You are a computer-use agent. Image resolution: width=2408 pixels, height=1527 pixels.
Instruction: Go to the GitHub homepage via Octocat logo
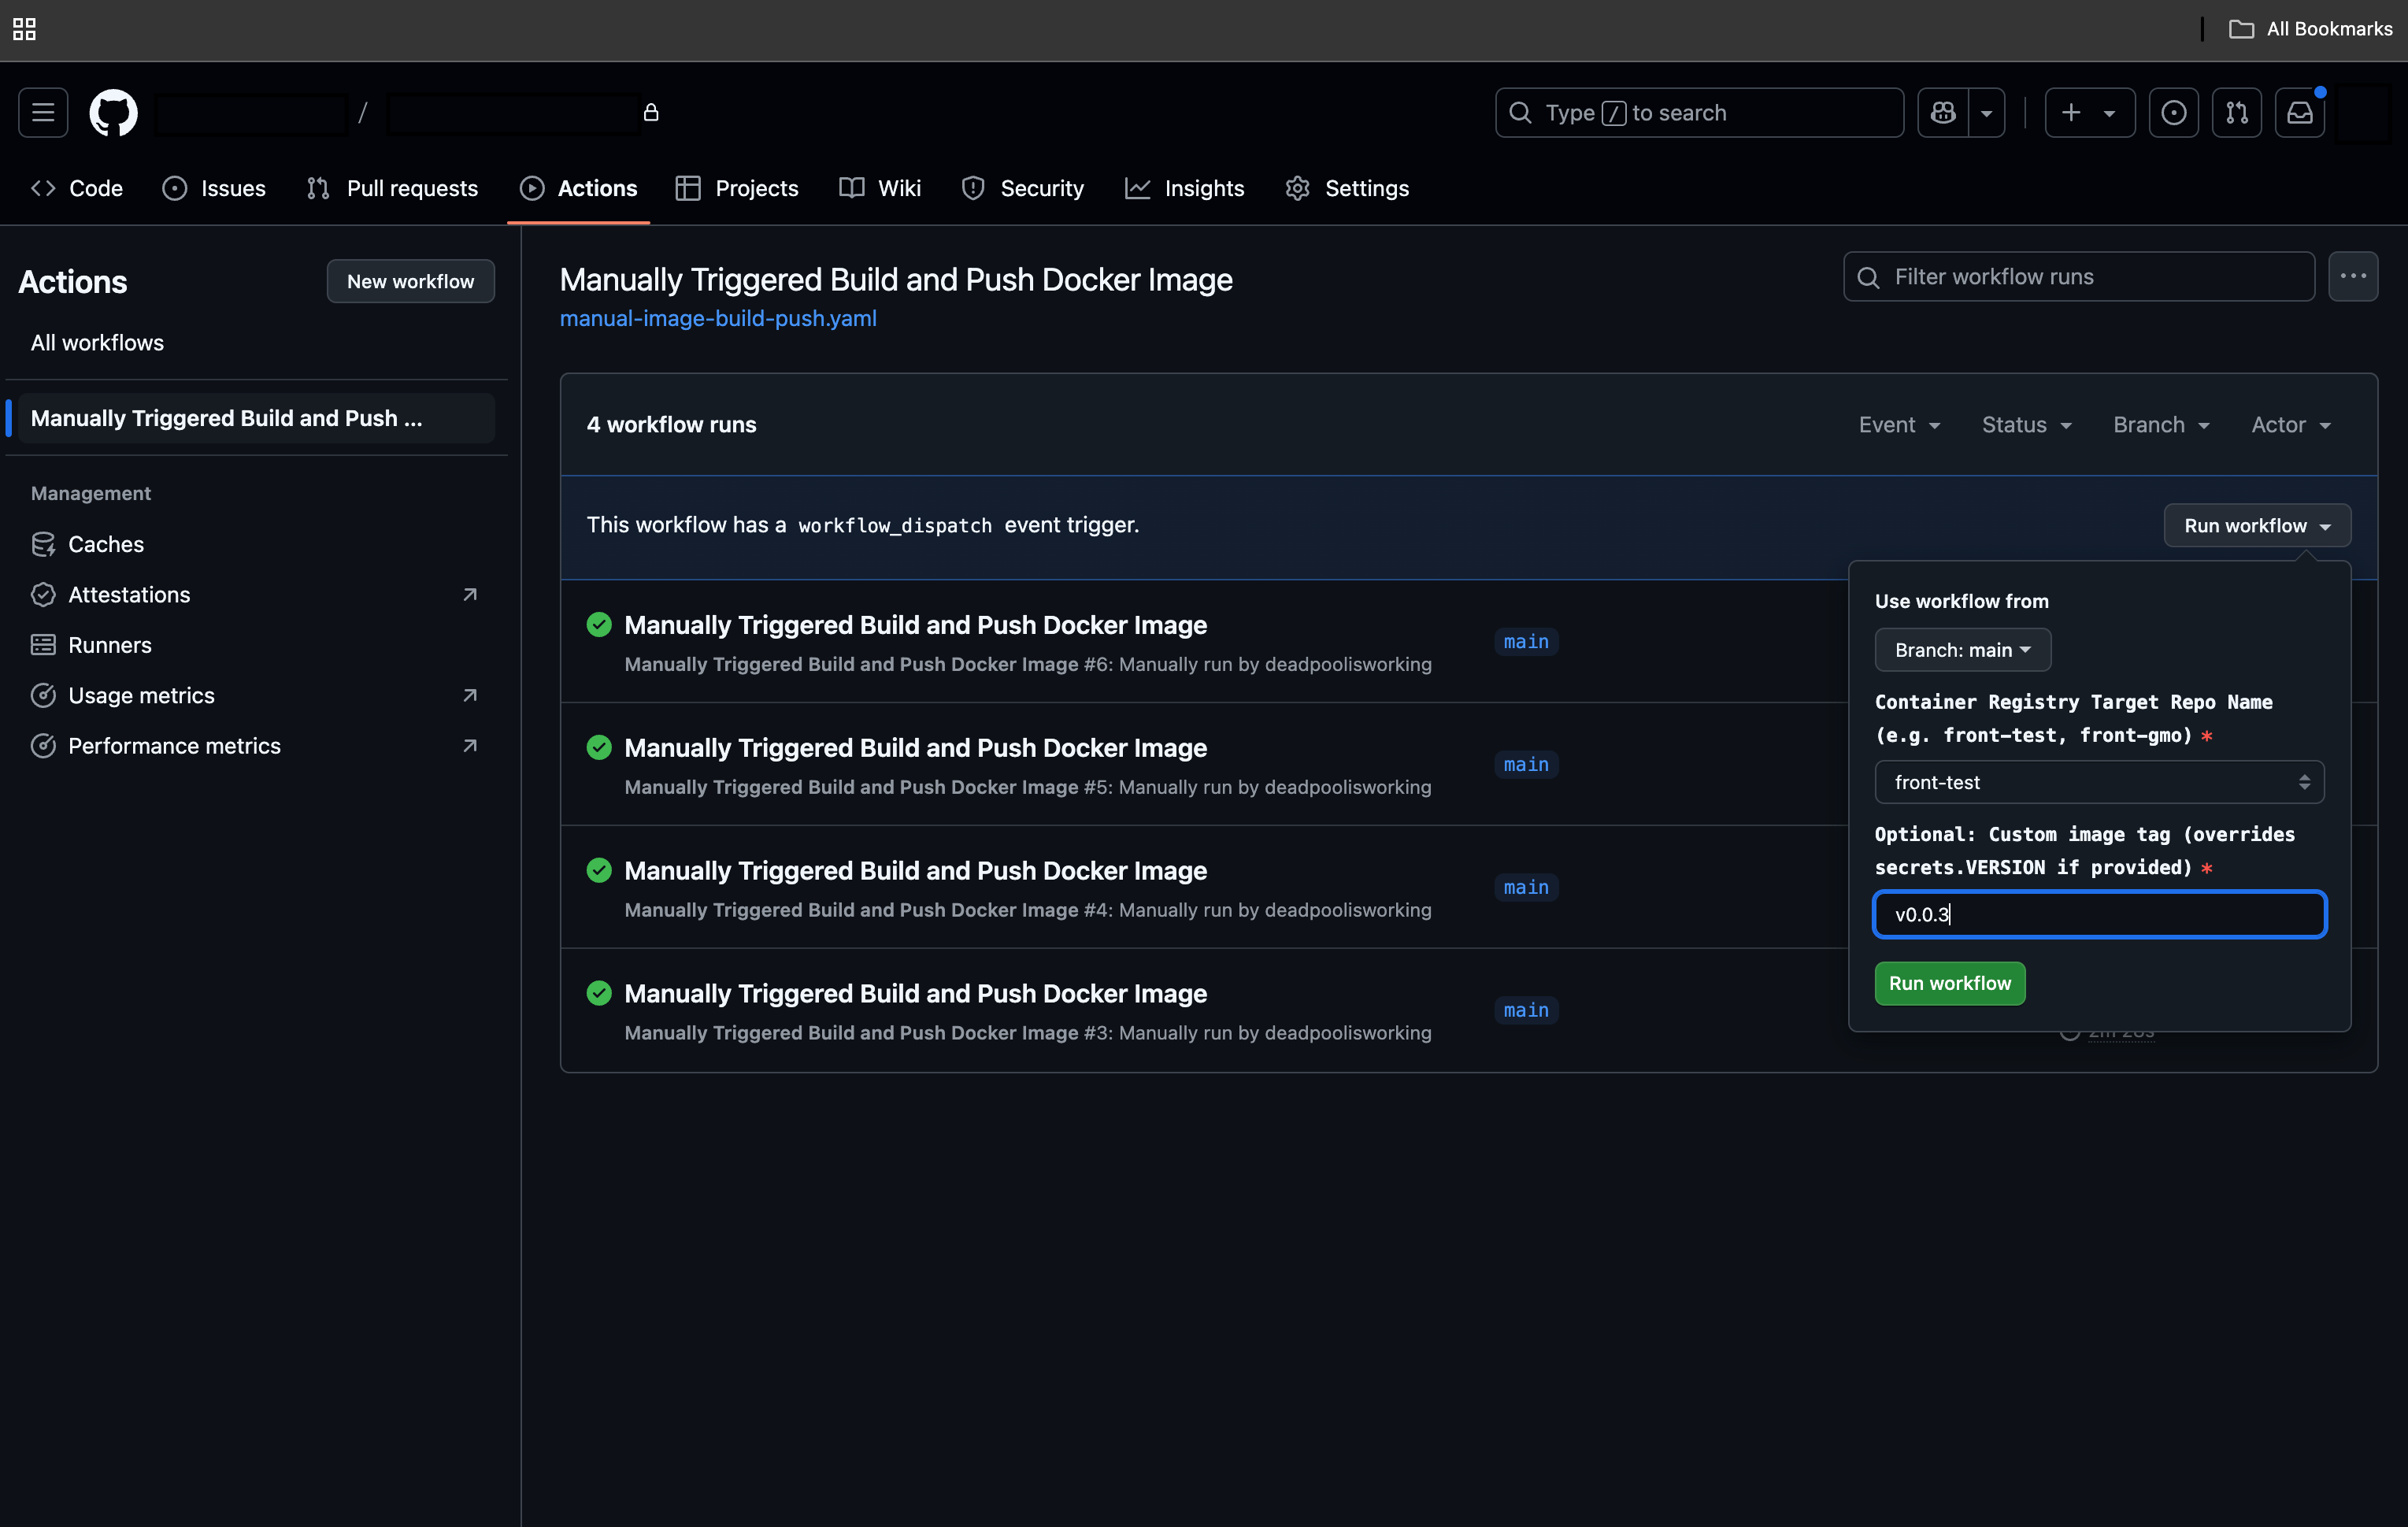(x=113, y=112)
